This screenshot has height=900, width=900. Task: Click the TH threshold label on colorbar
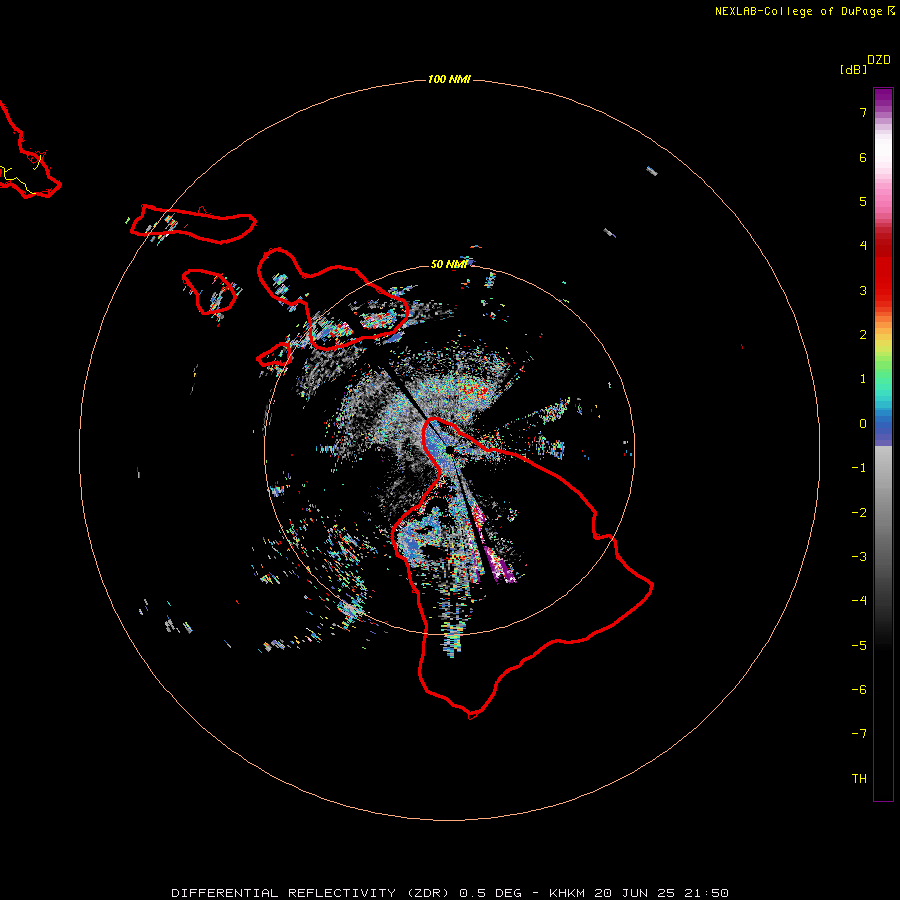(859, 779)
